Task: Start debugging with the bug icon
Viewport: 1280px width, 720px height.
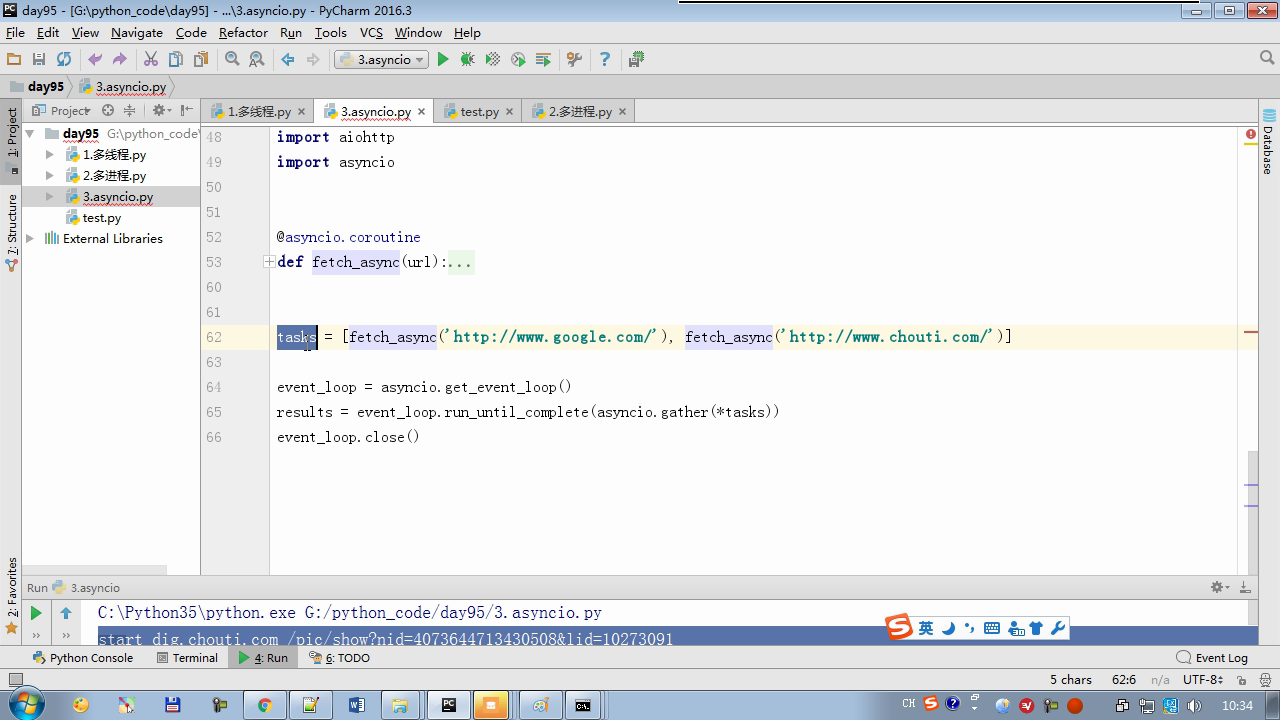Action: click(467, 60)
